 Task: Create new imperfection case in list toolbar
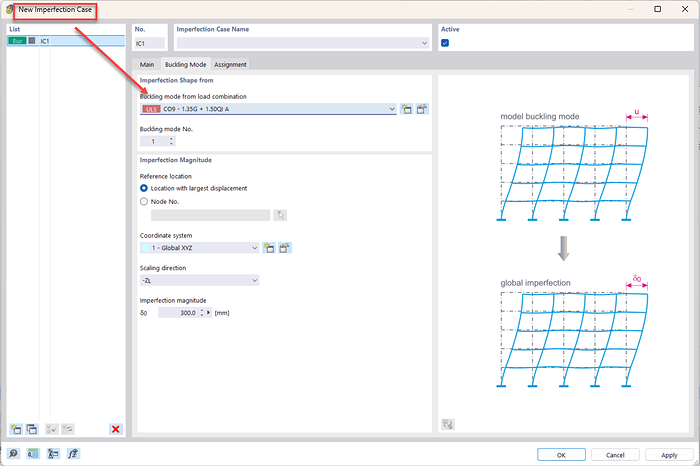pyautogui.click(x=16, y=429)
